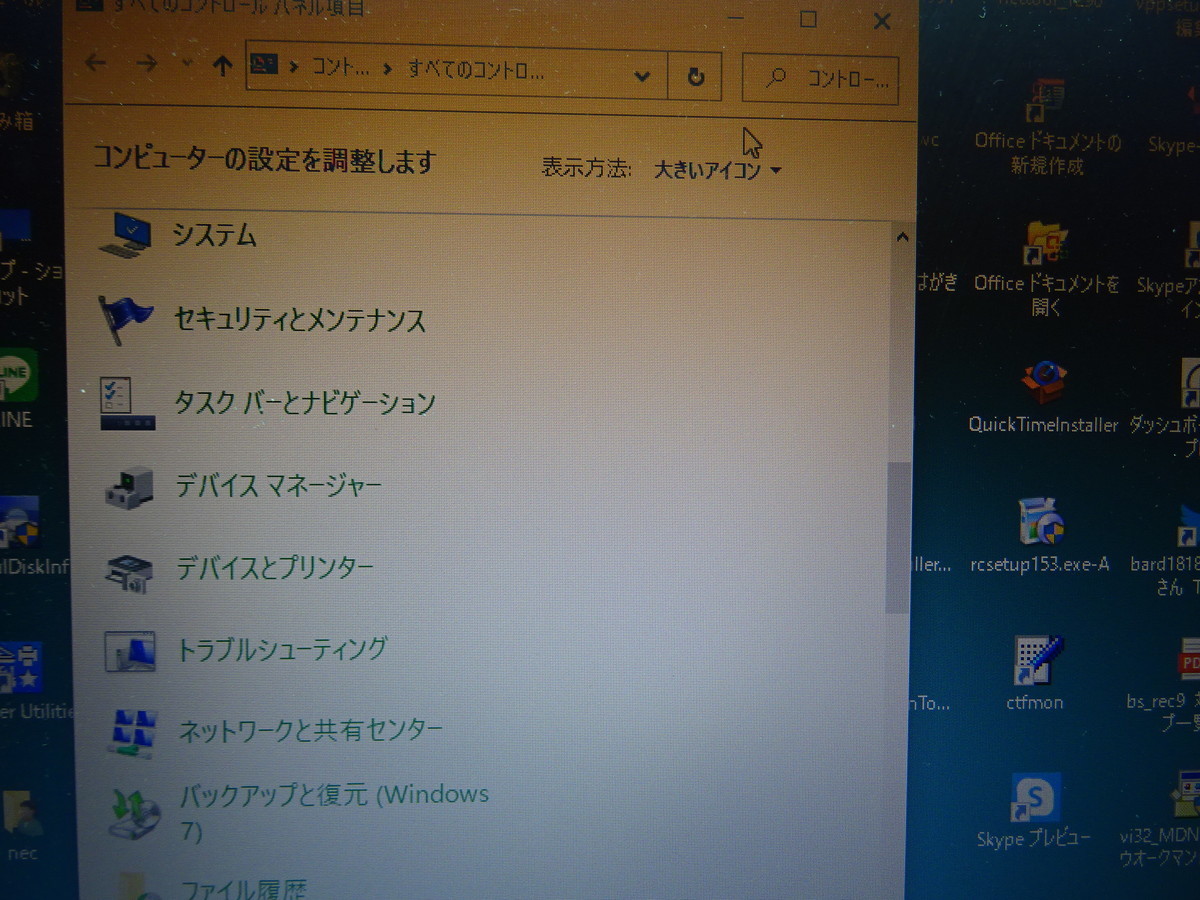Open タスク バーとナビゲーション icon

pyautogui.click(x=127, y=403)
